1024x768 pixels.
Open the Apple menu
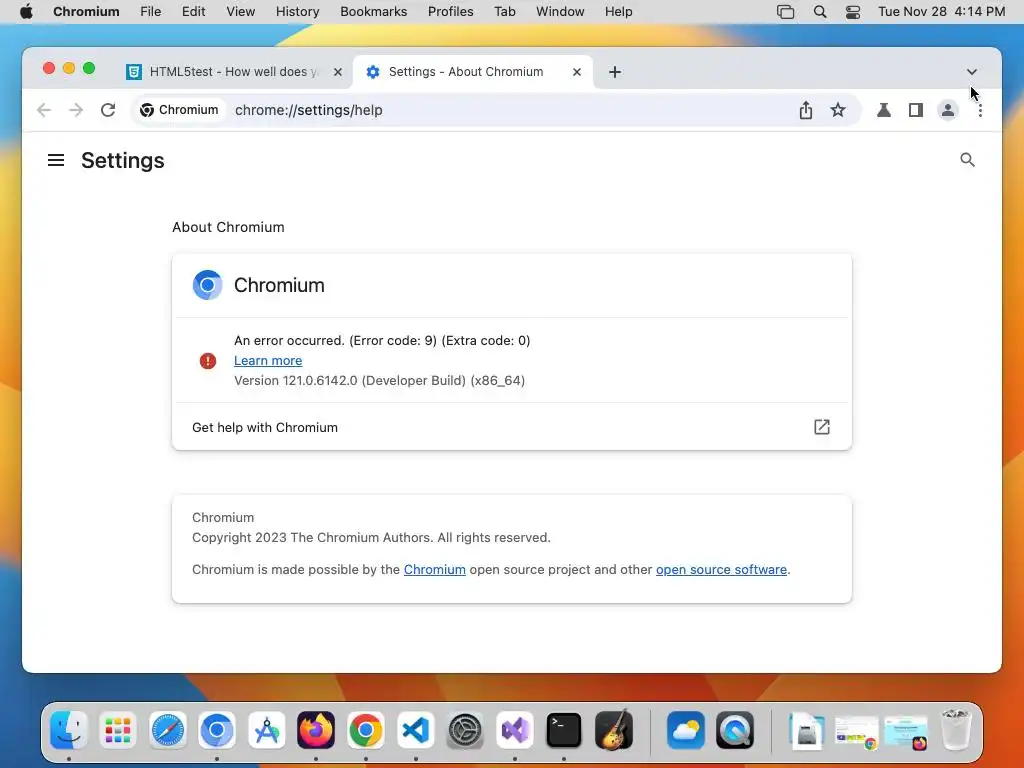click(26, 12)
